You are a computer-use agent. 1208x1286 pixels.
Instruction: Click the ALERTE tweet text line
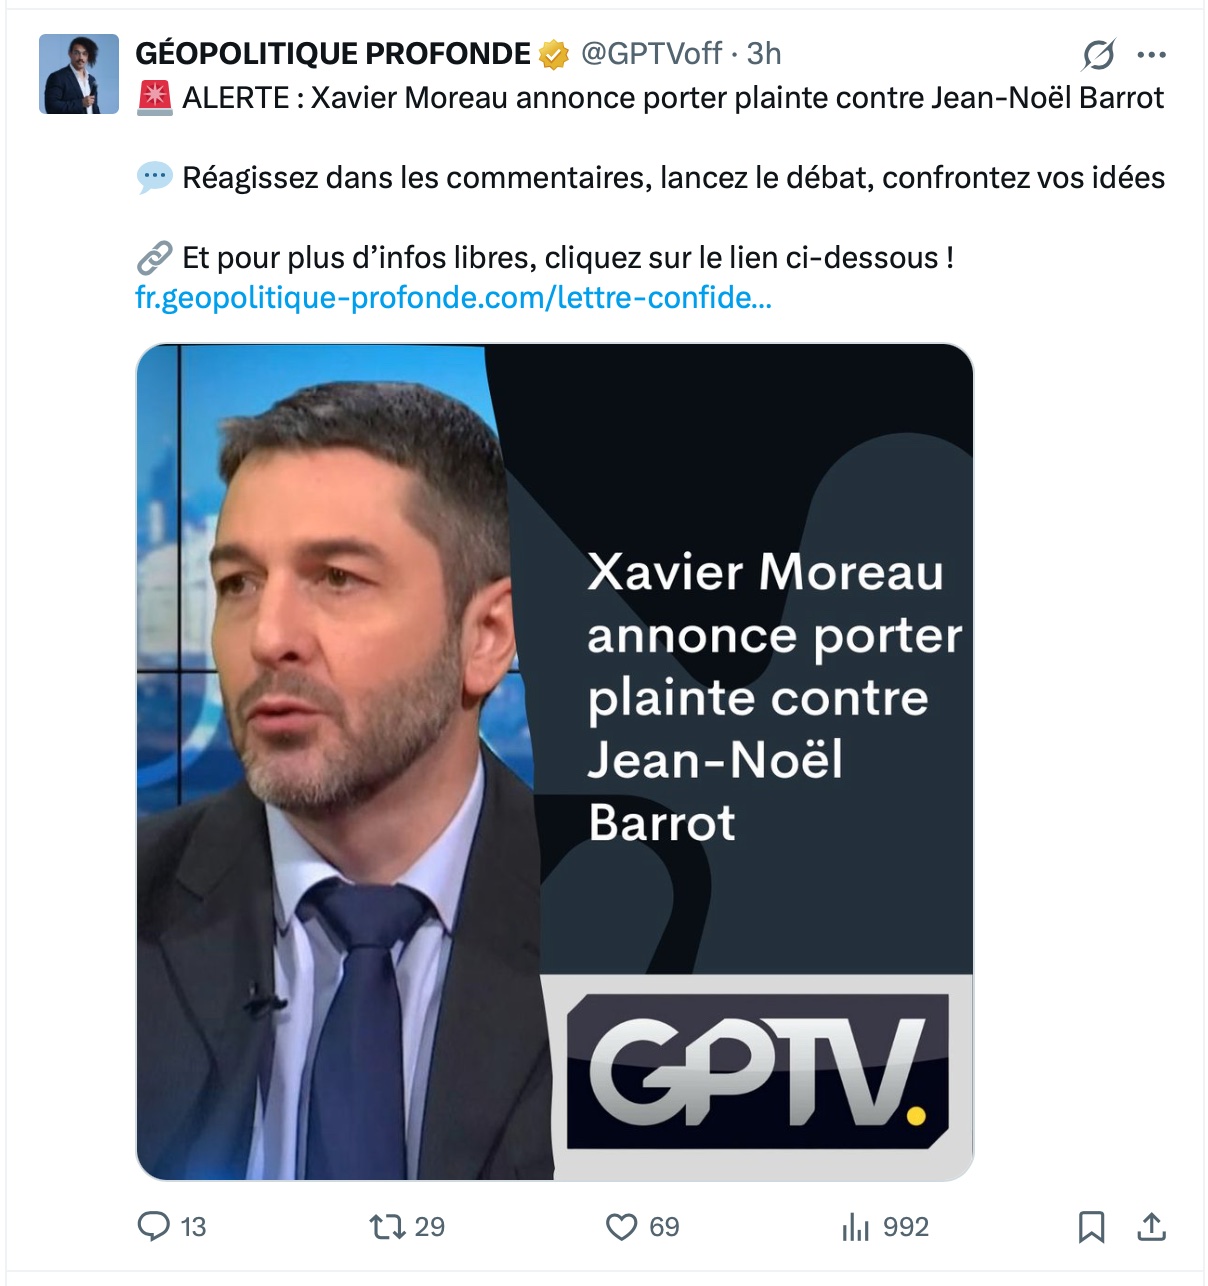pyautogui.click(x=672, y=98)
